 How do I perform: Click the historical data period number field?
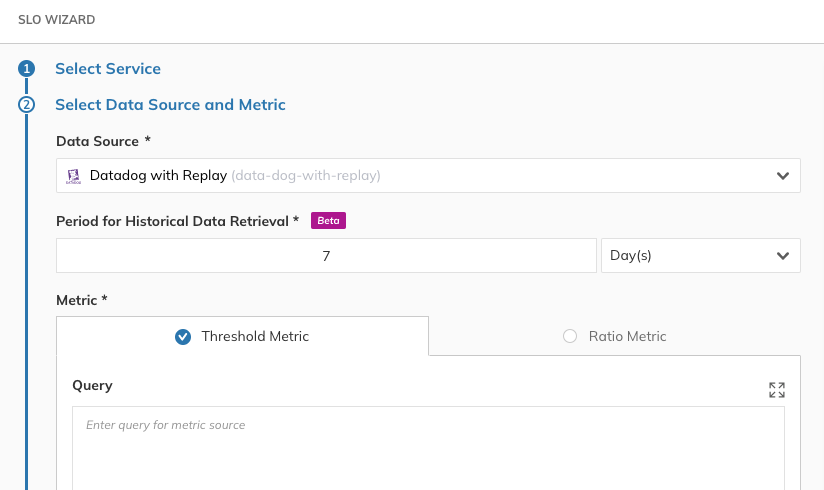tap(326, 255)
